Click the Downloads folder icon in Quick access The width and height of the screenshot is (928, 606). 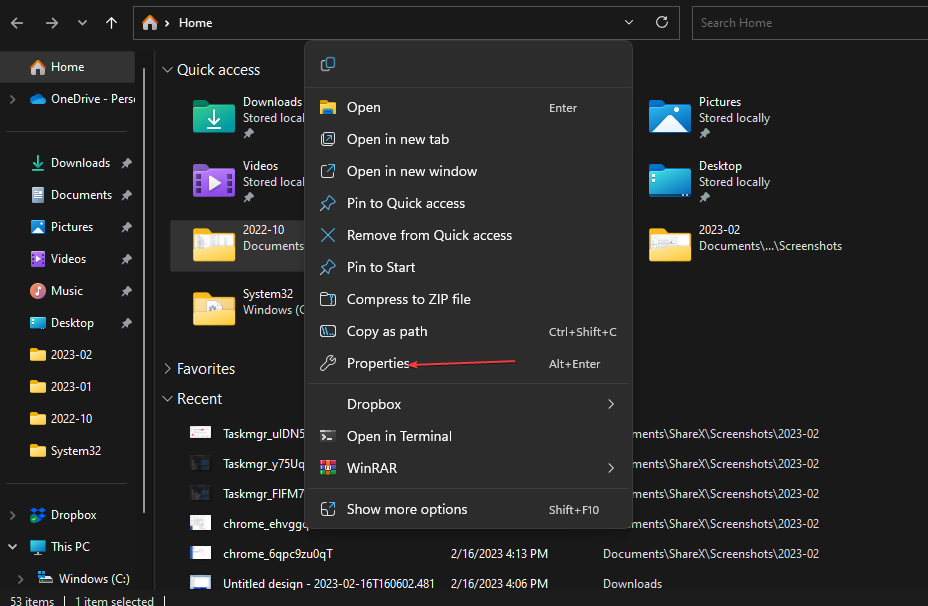coord(213,117)
